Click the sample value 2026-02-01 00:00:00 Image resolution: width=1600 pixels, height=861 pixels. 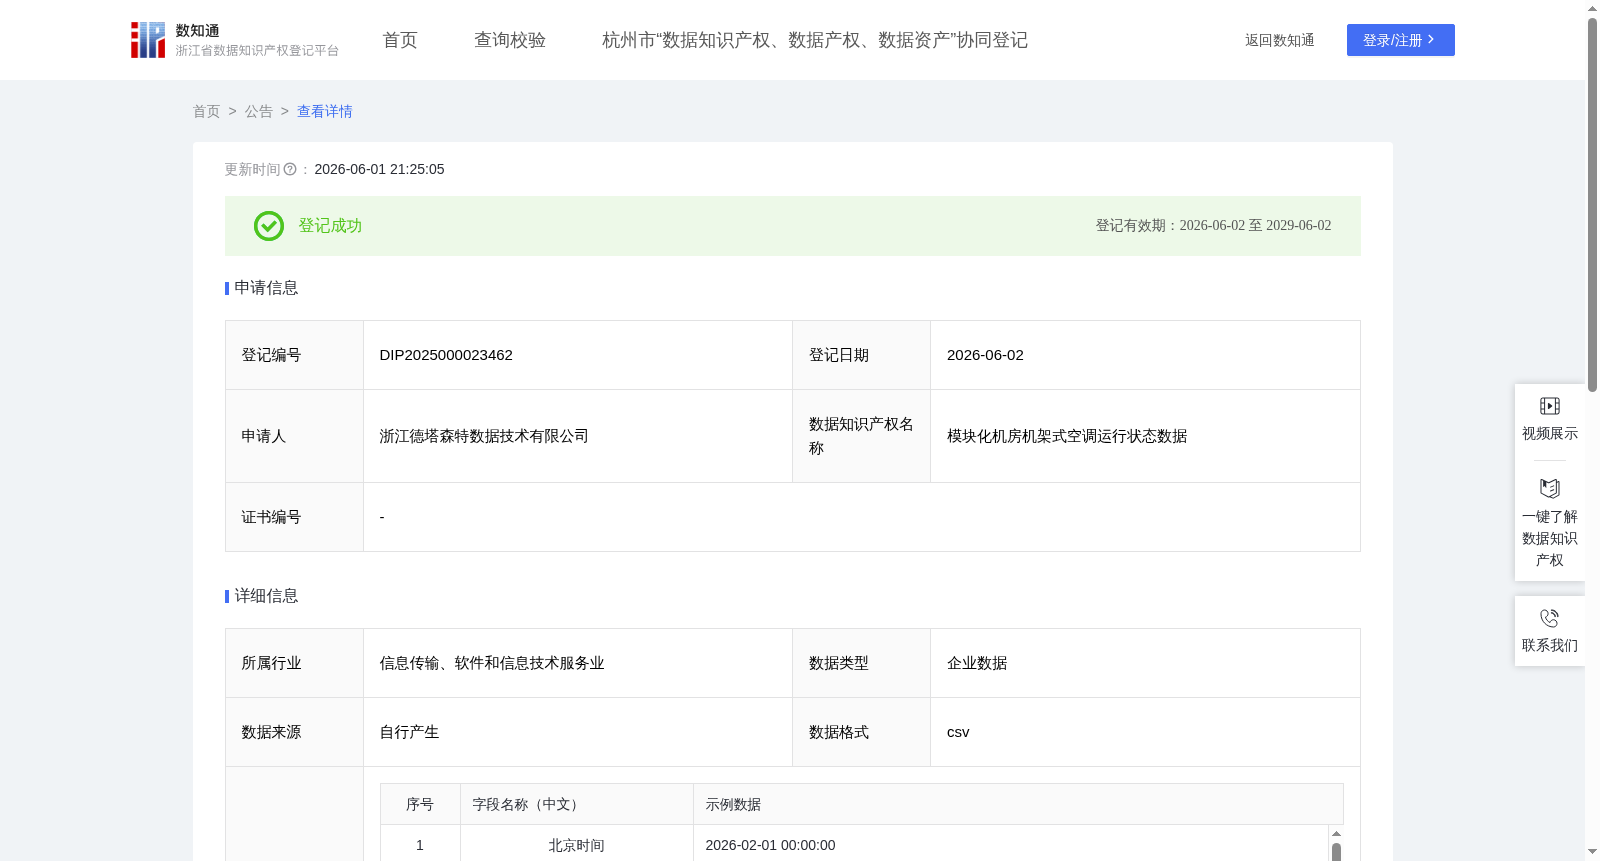click(771, 846)
